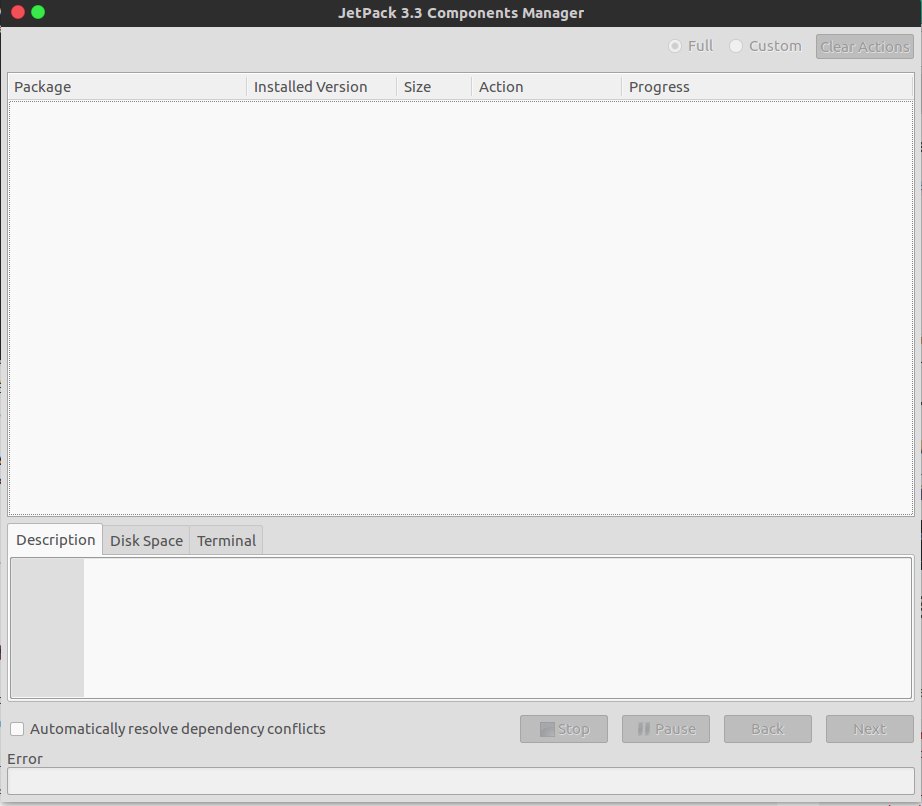Click the Action column header
The image size is (922, 806).
(546, 87)
